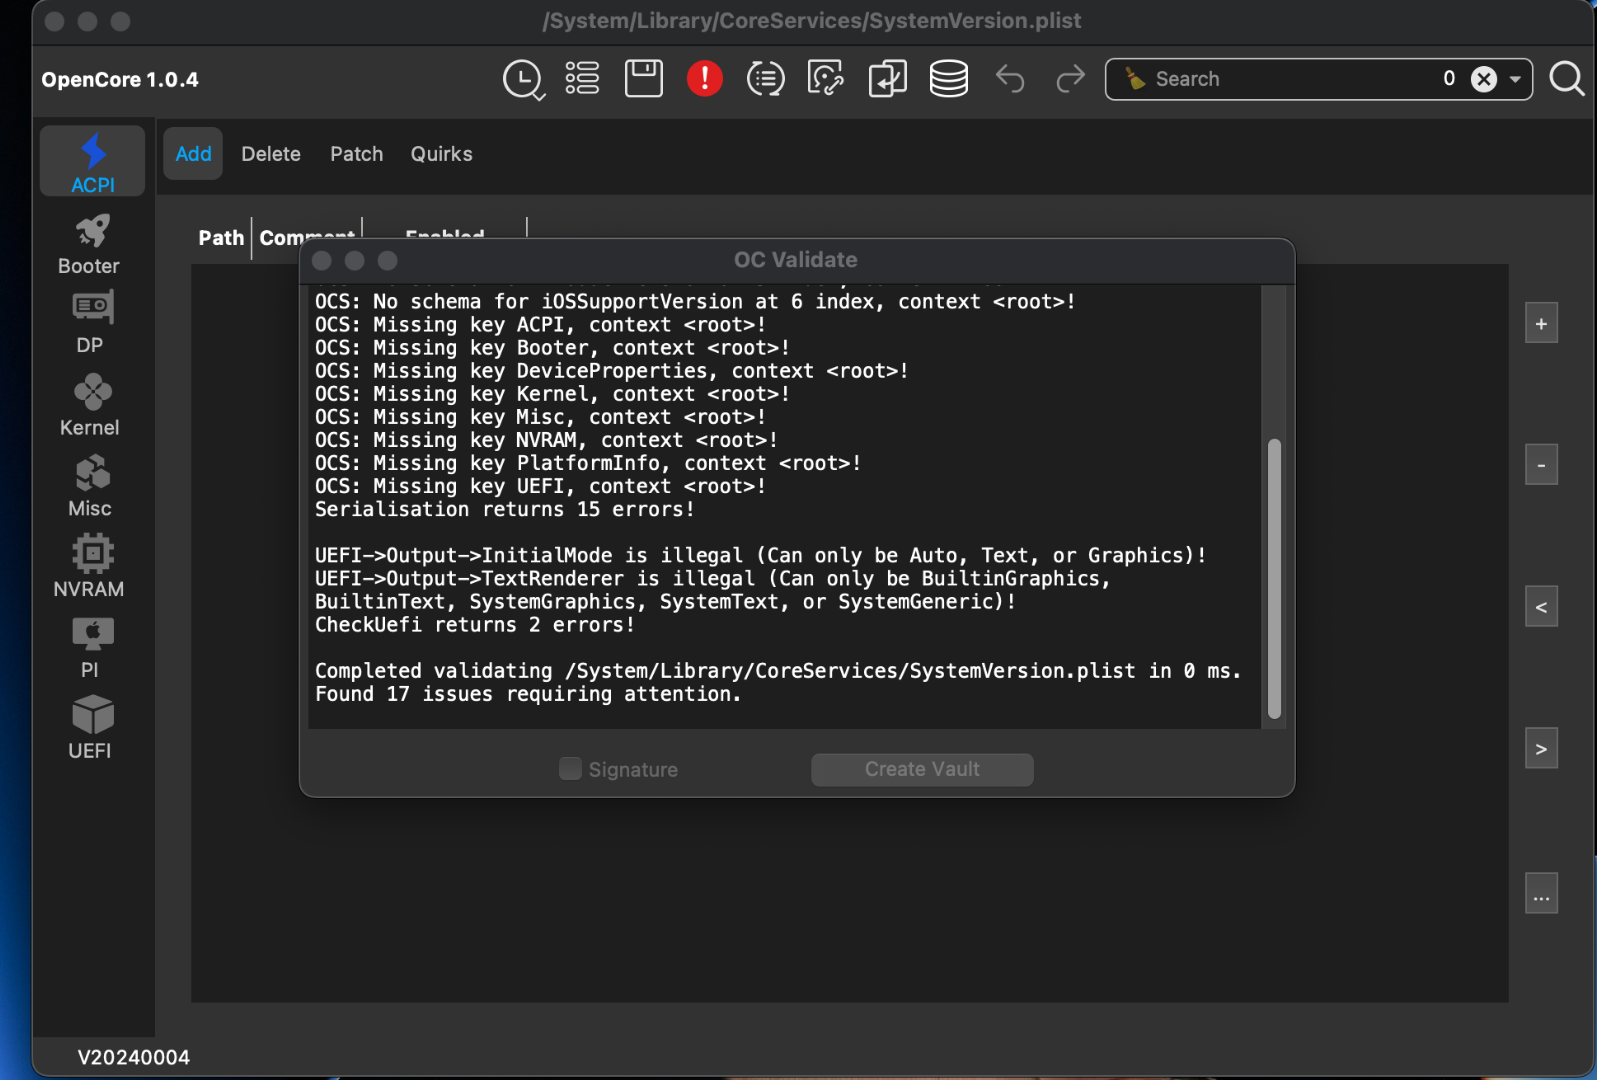Viewport: 1597px width, 1080px height.
Task: Click the OC Validate output scrollbar
Action: [x=1274, y=579]
